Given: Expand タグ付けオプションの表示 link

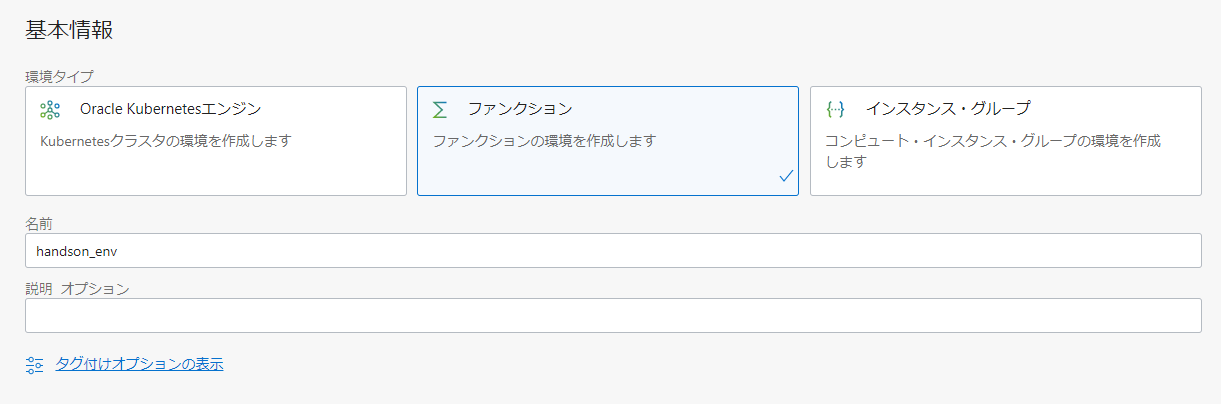Looking at the screenshot, I should [x=139, y=364].
